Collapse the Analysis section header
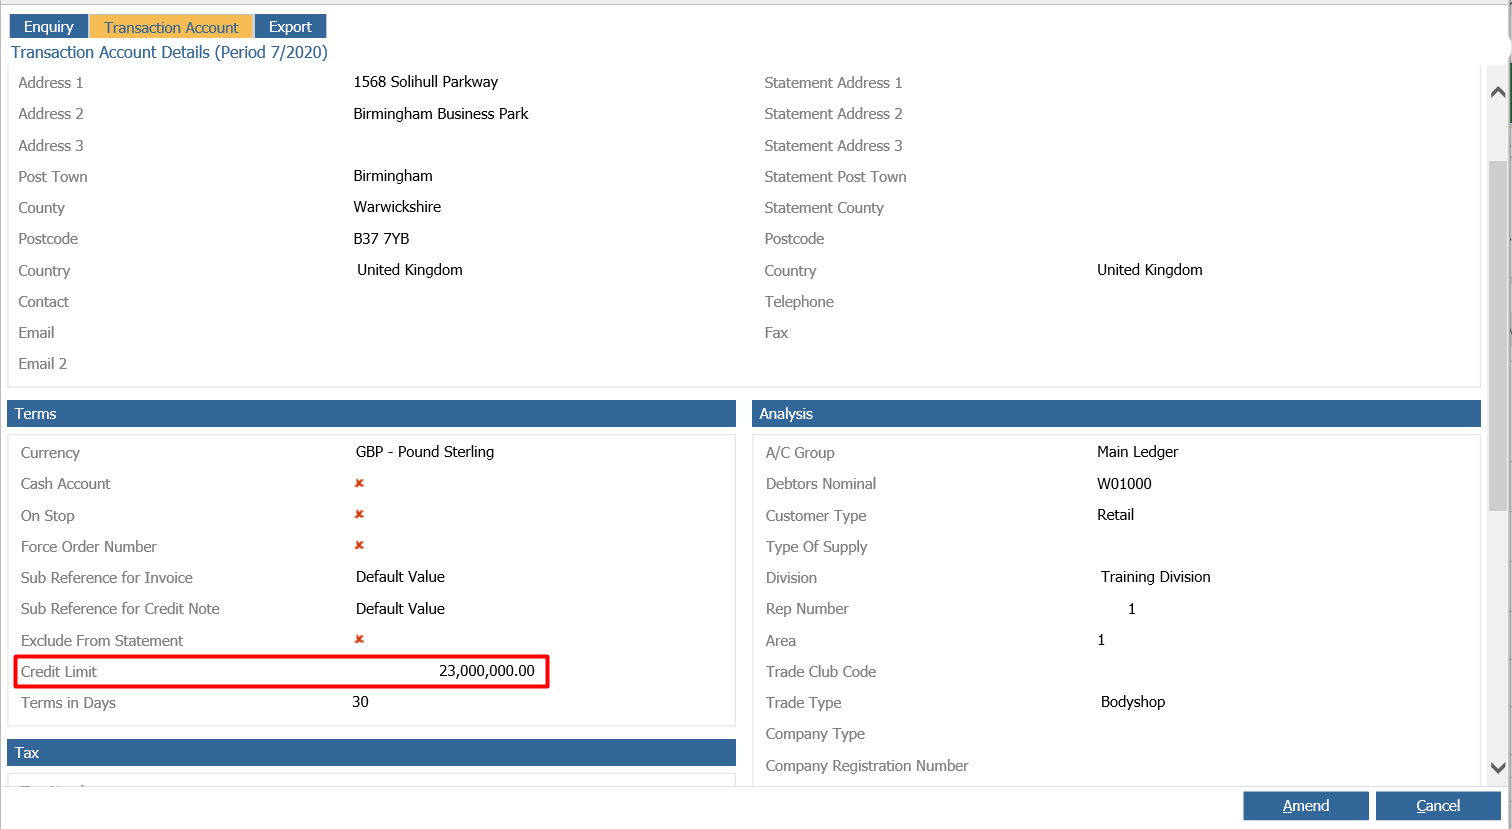Screen dimensions: 1512x829 tap(1115, 414)
